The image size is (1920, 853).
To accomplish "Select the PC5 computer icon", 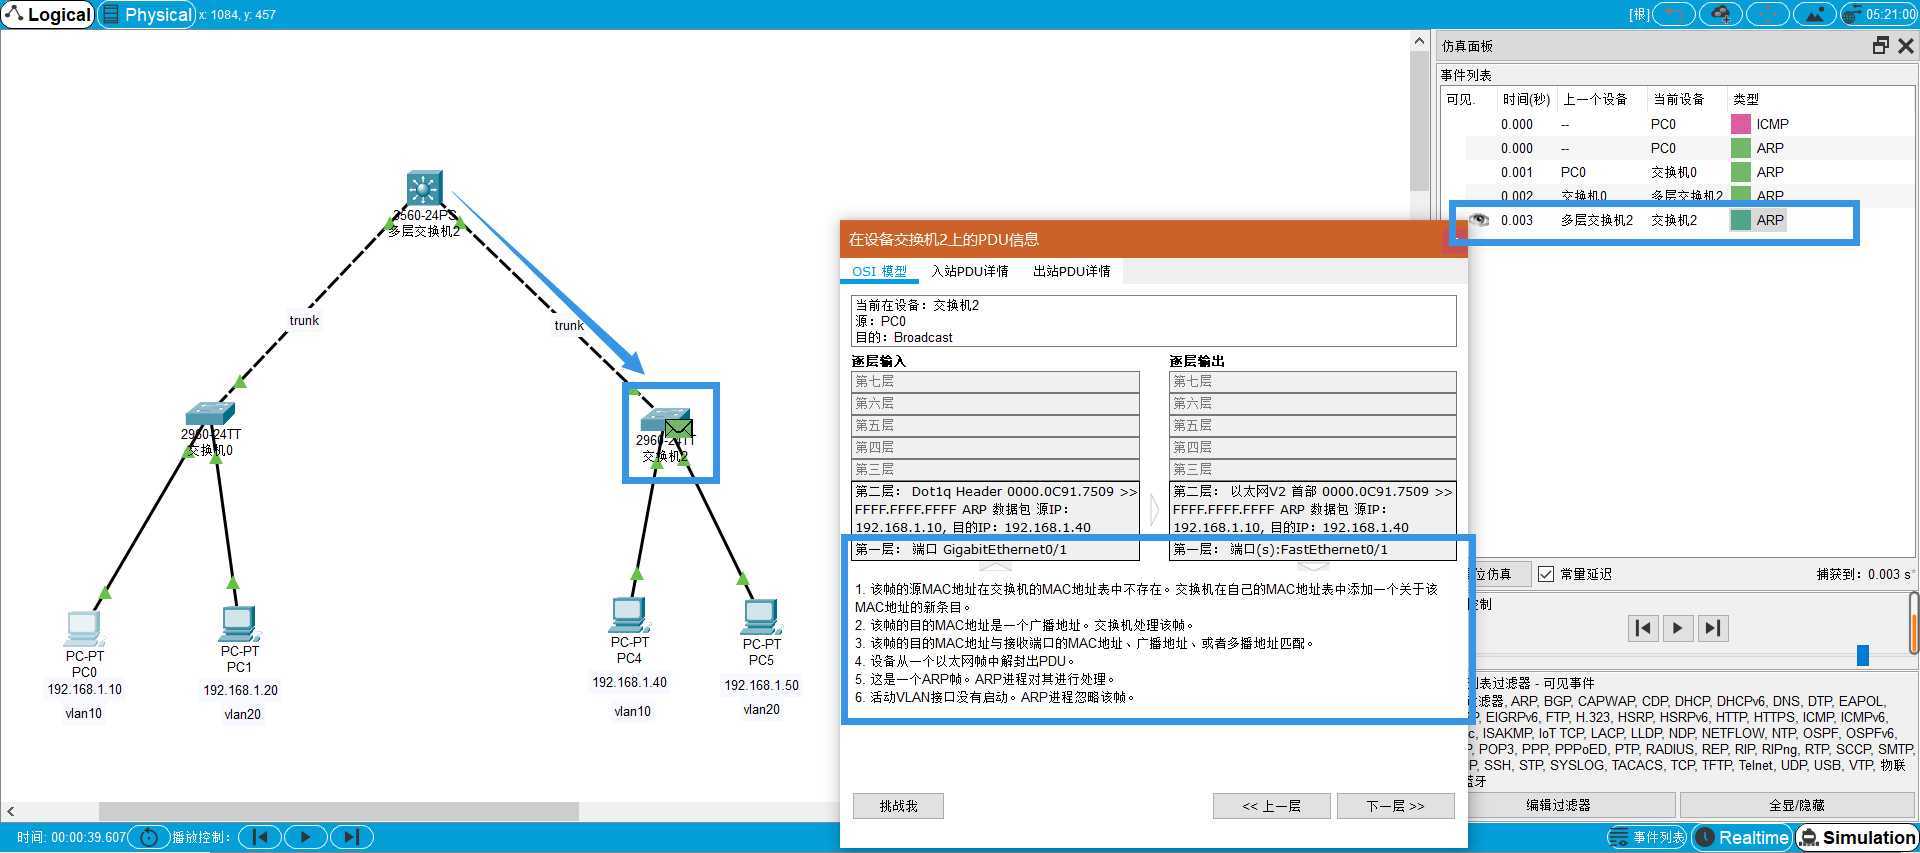I will (x=761, y=617).
